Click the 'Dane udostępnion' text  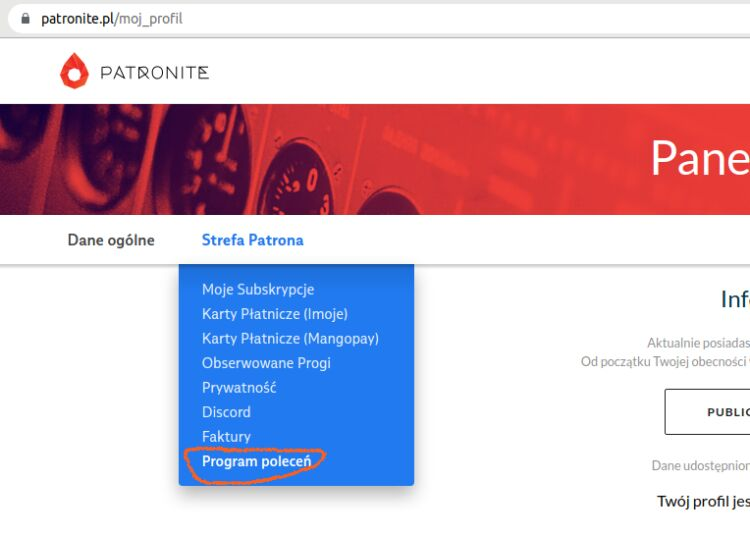coord(700,465)
